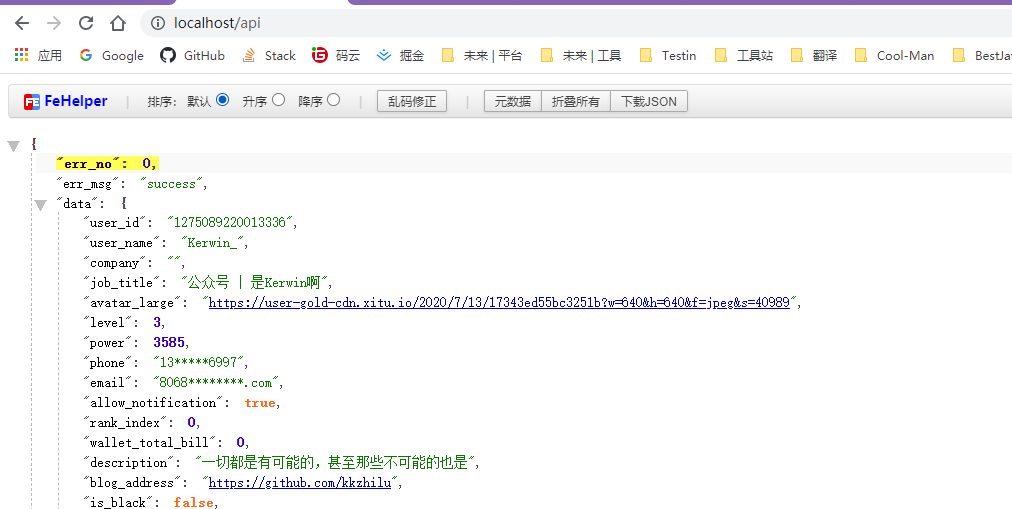
Task: Click 折叠所有 to collapse all
Action: pos(576,101)
